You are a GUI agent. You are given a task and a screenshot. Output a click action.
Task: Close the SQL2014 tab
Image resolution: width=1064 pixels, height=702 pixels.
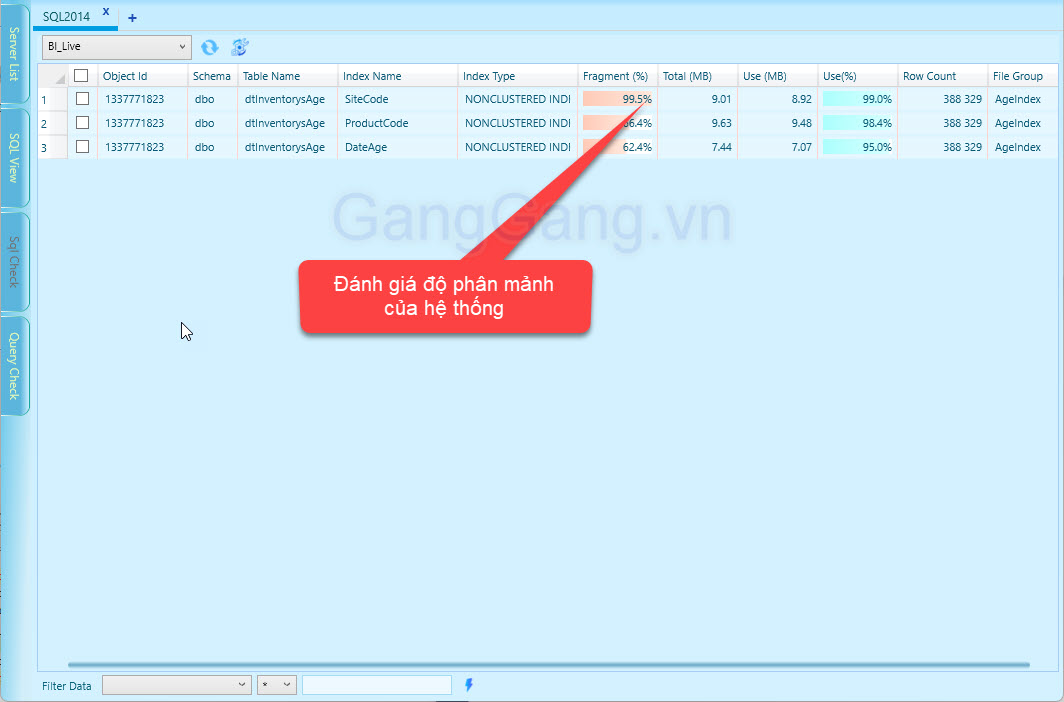[x=106, y=12]
